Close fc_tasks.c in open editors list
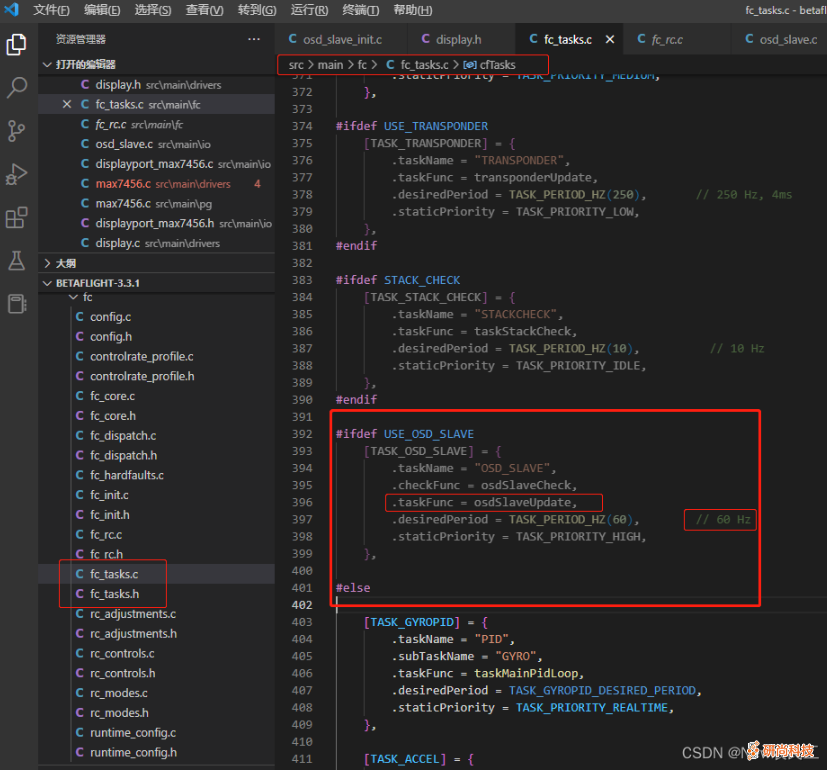 tap(67, 104)
